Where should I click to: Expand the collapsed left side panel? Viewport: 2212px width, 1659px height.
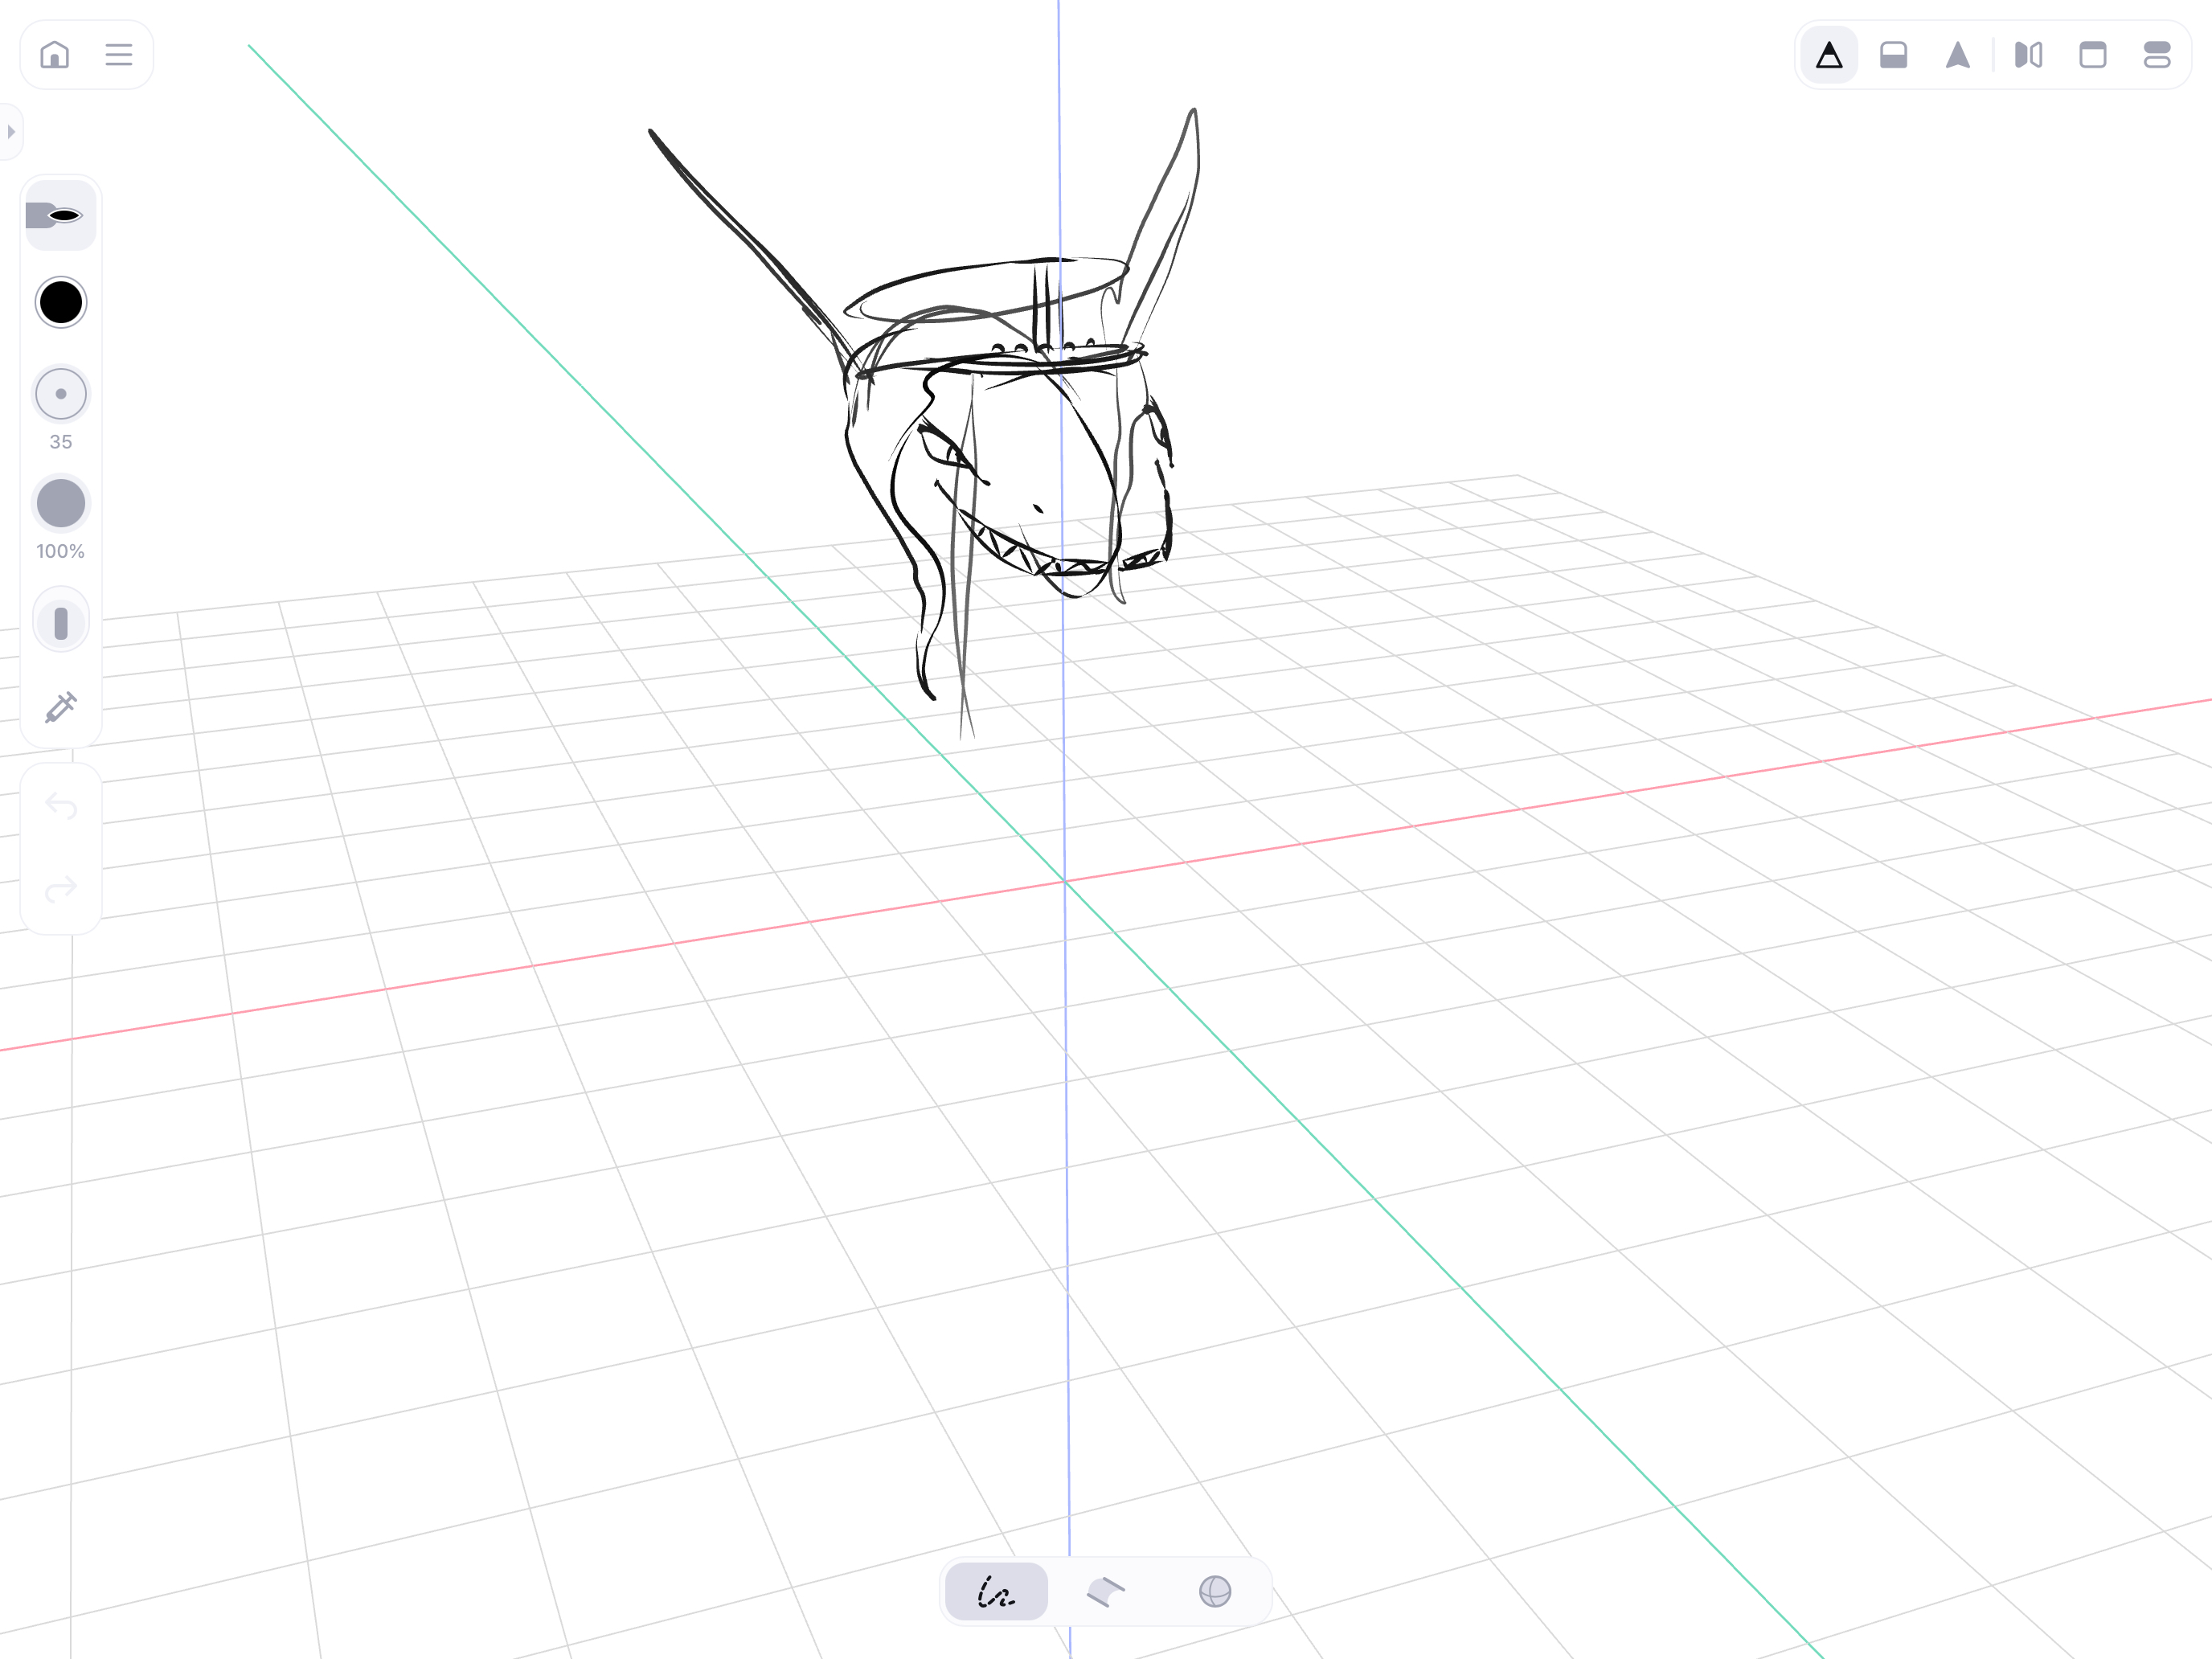[x=11, y=131]
